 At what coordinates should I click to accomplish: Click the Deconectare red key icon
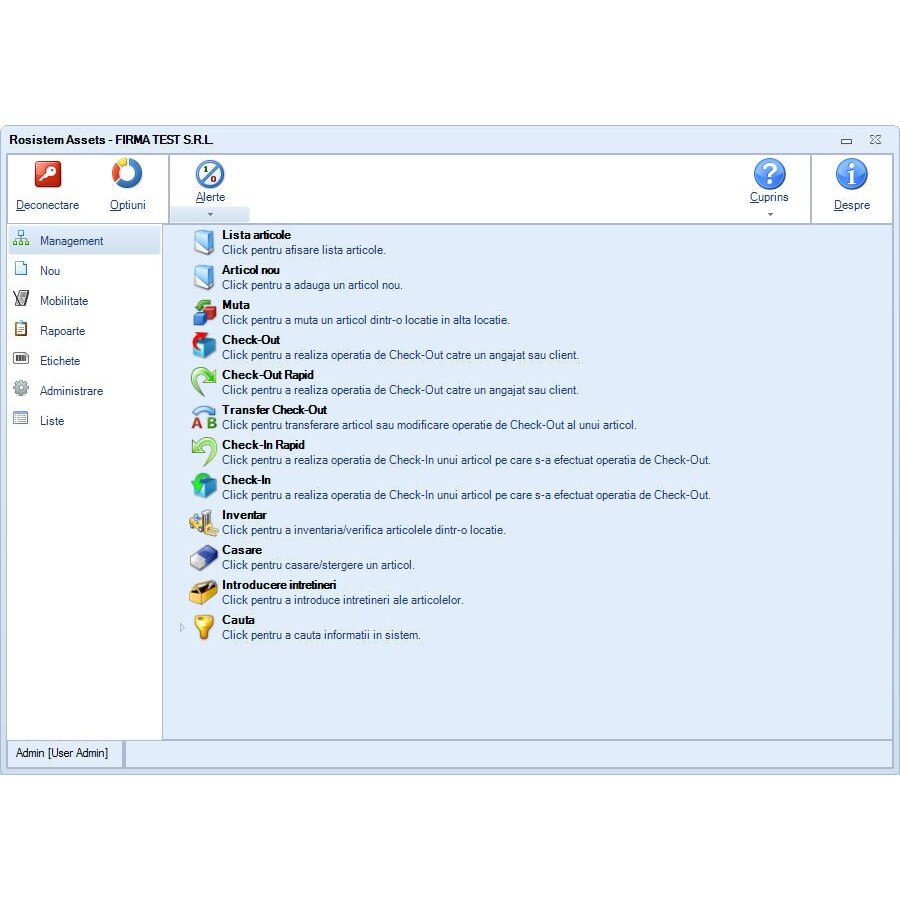click(x=47, y=175)
